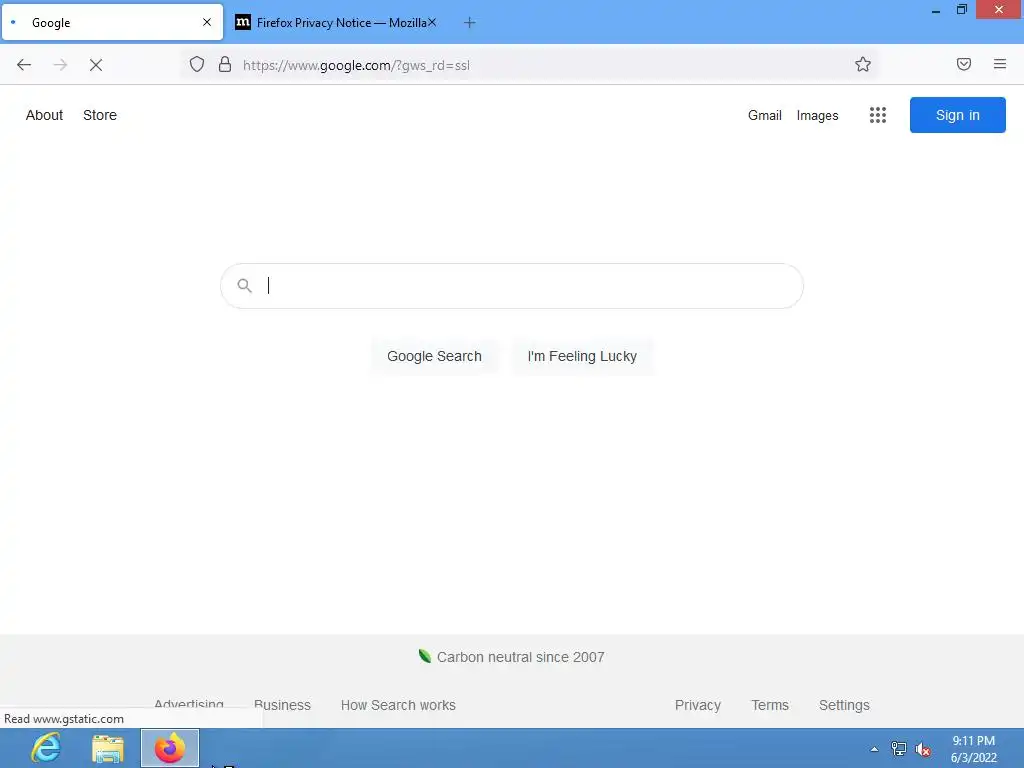Image resolution: width=1024 pixels, height=768 pixels.
Task: Open Carbon neutral since 2007 link
Action: pos(520,657)
